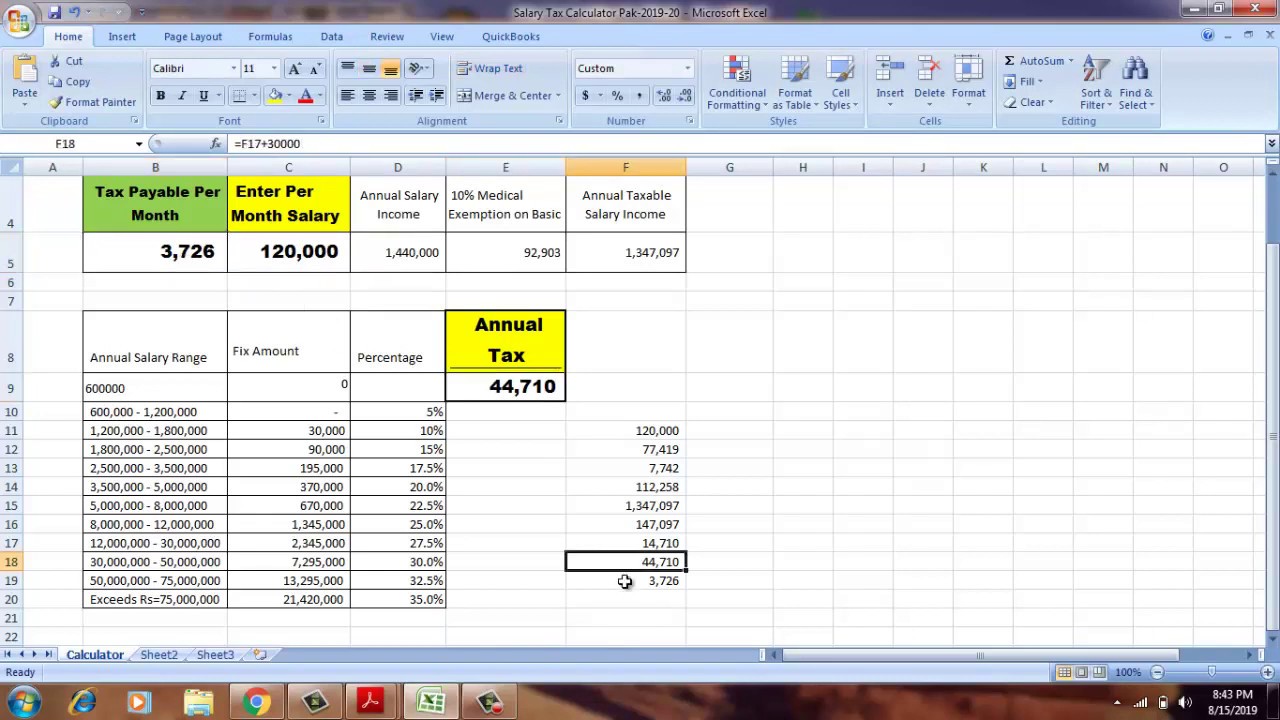
Task: Open the QuickBooks ribbon tab
Action: pos(511,37)
